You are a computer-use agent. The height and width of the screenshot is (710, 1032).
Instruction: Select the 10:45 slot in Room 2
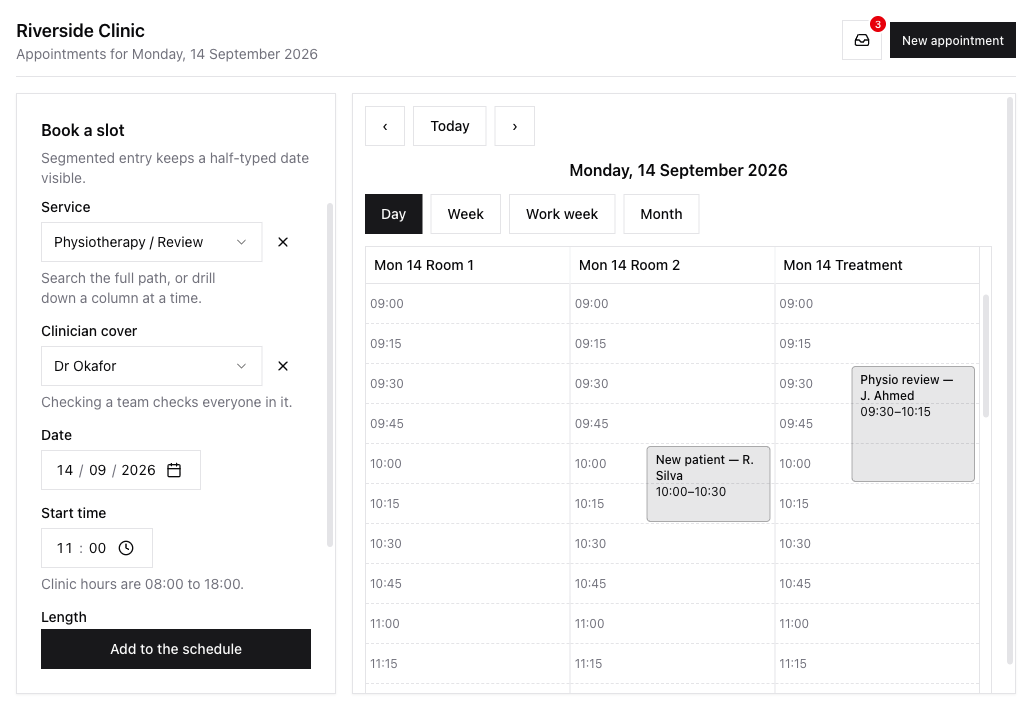(672, 584)
